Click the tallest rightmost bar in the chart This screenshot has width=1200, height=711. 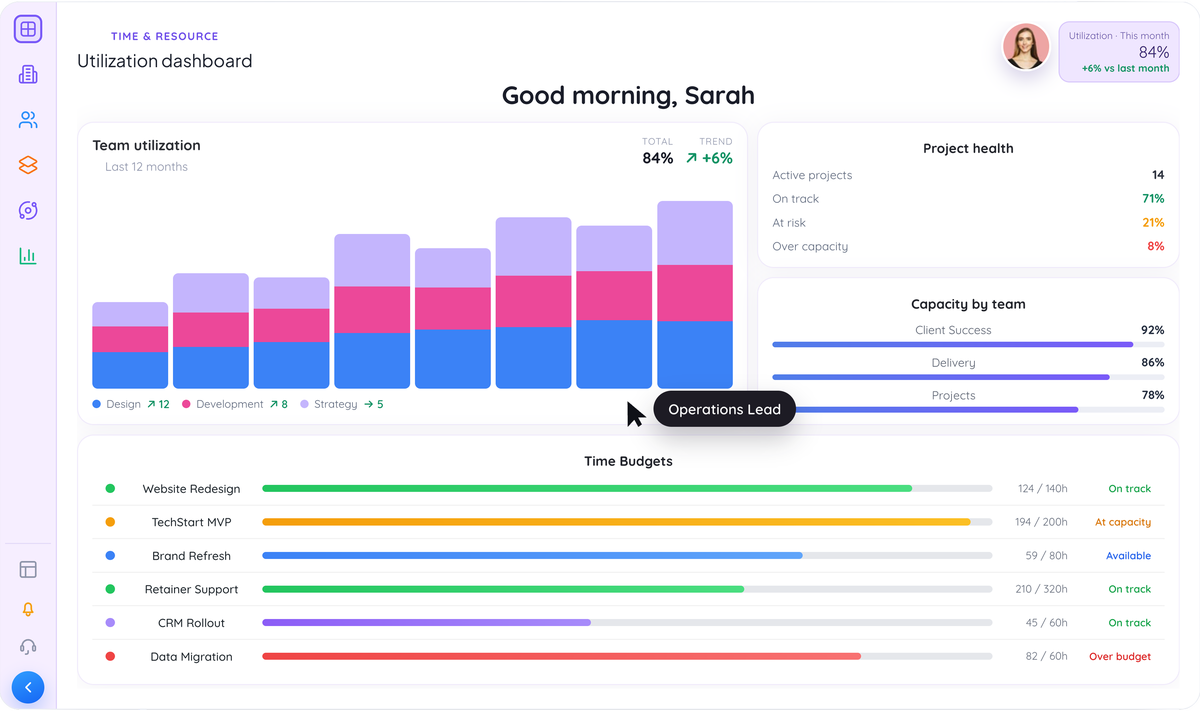[695, 295]
